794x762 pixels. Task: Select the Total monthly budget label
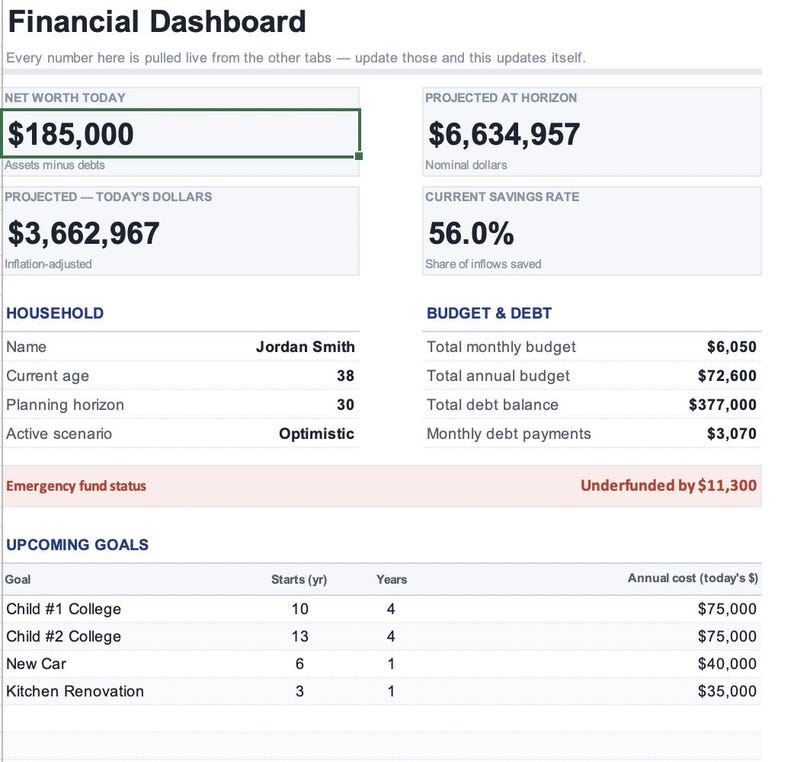point(501,347)
